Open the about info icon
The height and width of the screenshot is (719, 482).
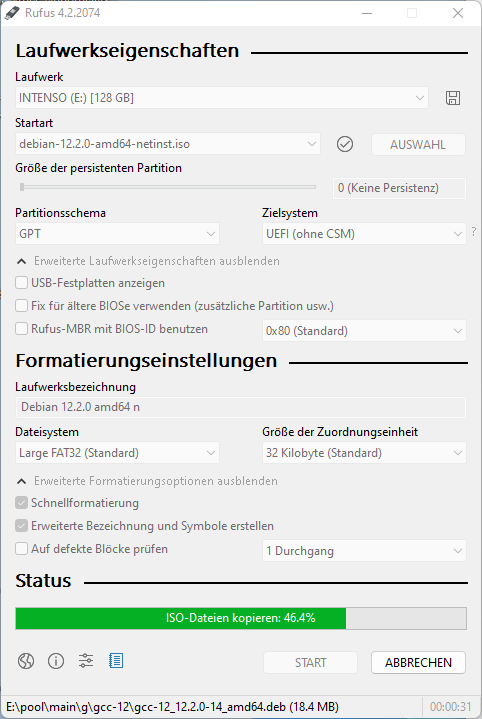[56, 661]
